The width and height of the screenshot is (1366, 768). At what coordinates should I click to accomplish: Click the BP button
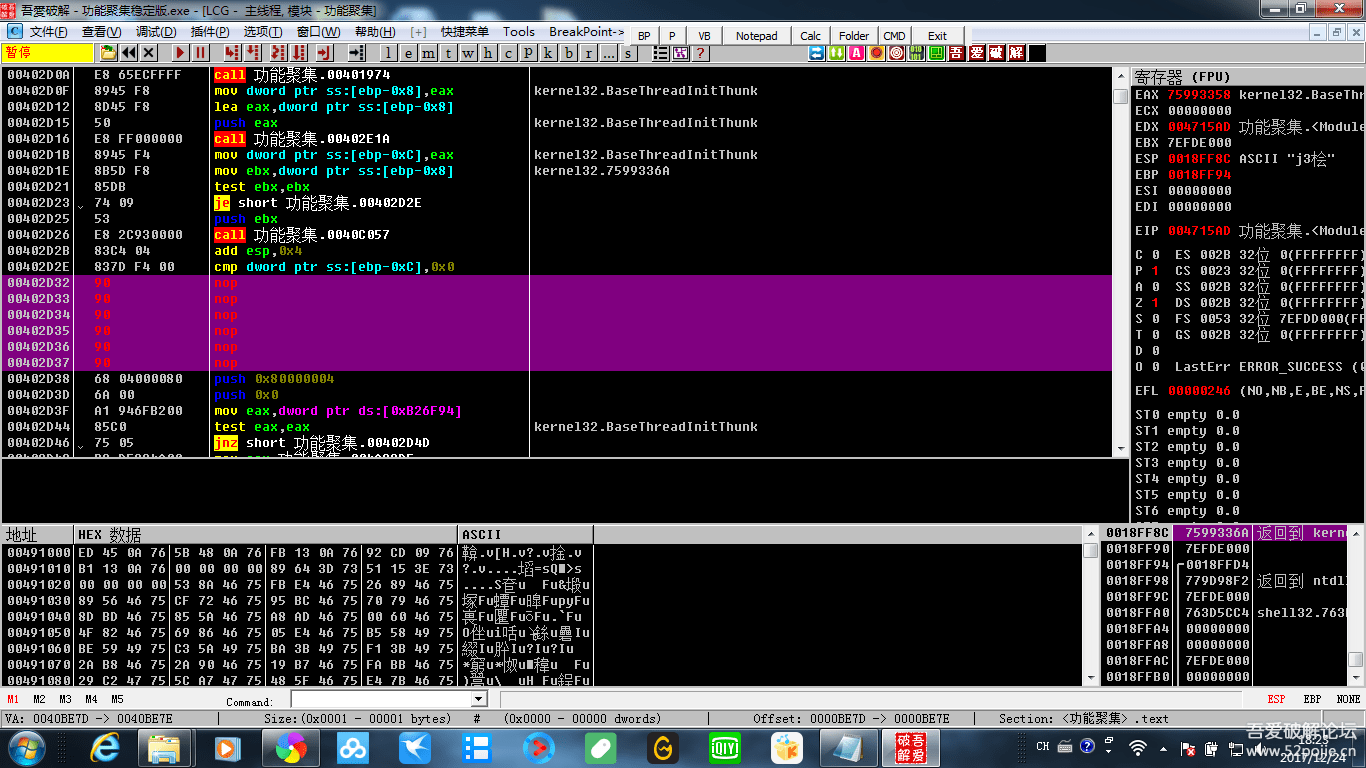644,36
